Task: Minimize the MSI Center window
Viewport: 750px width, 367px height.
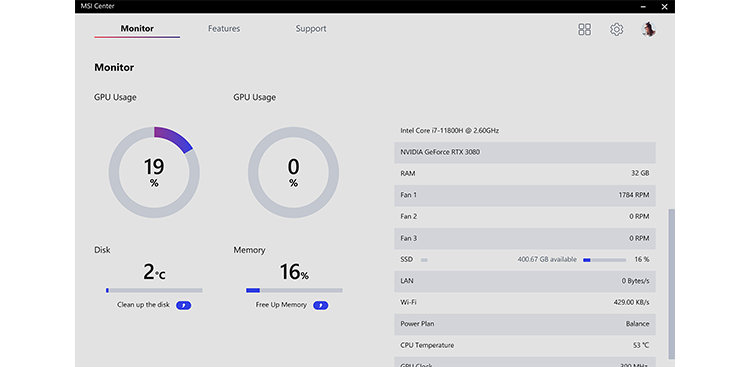Action: coord(643,7)
